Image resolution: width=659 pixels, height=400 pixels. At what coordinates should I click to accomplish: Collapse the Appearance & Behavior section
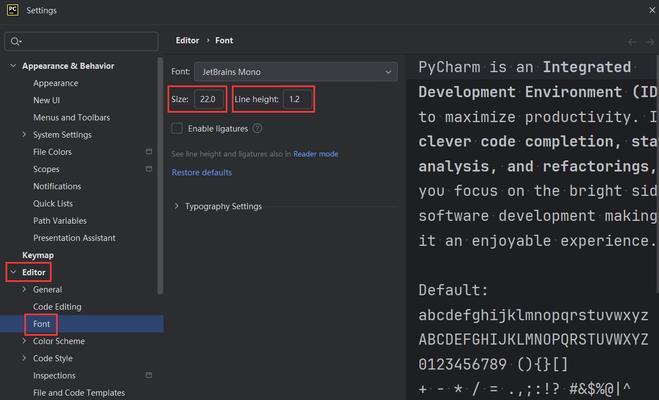13,66
